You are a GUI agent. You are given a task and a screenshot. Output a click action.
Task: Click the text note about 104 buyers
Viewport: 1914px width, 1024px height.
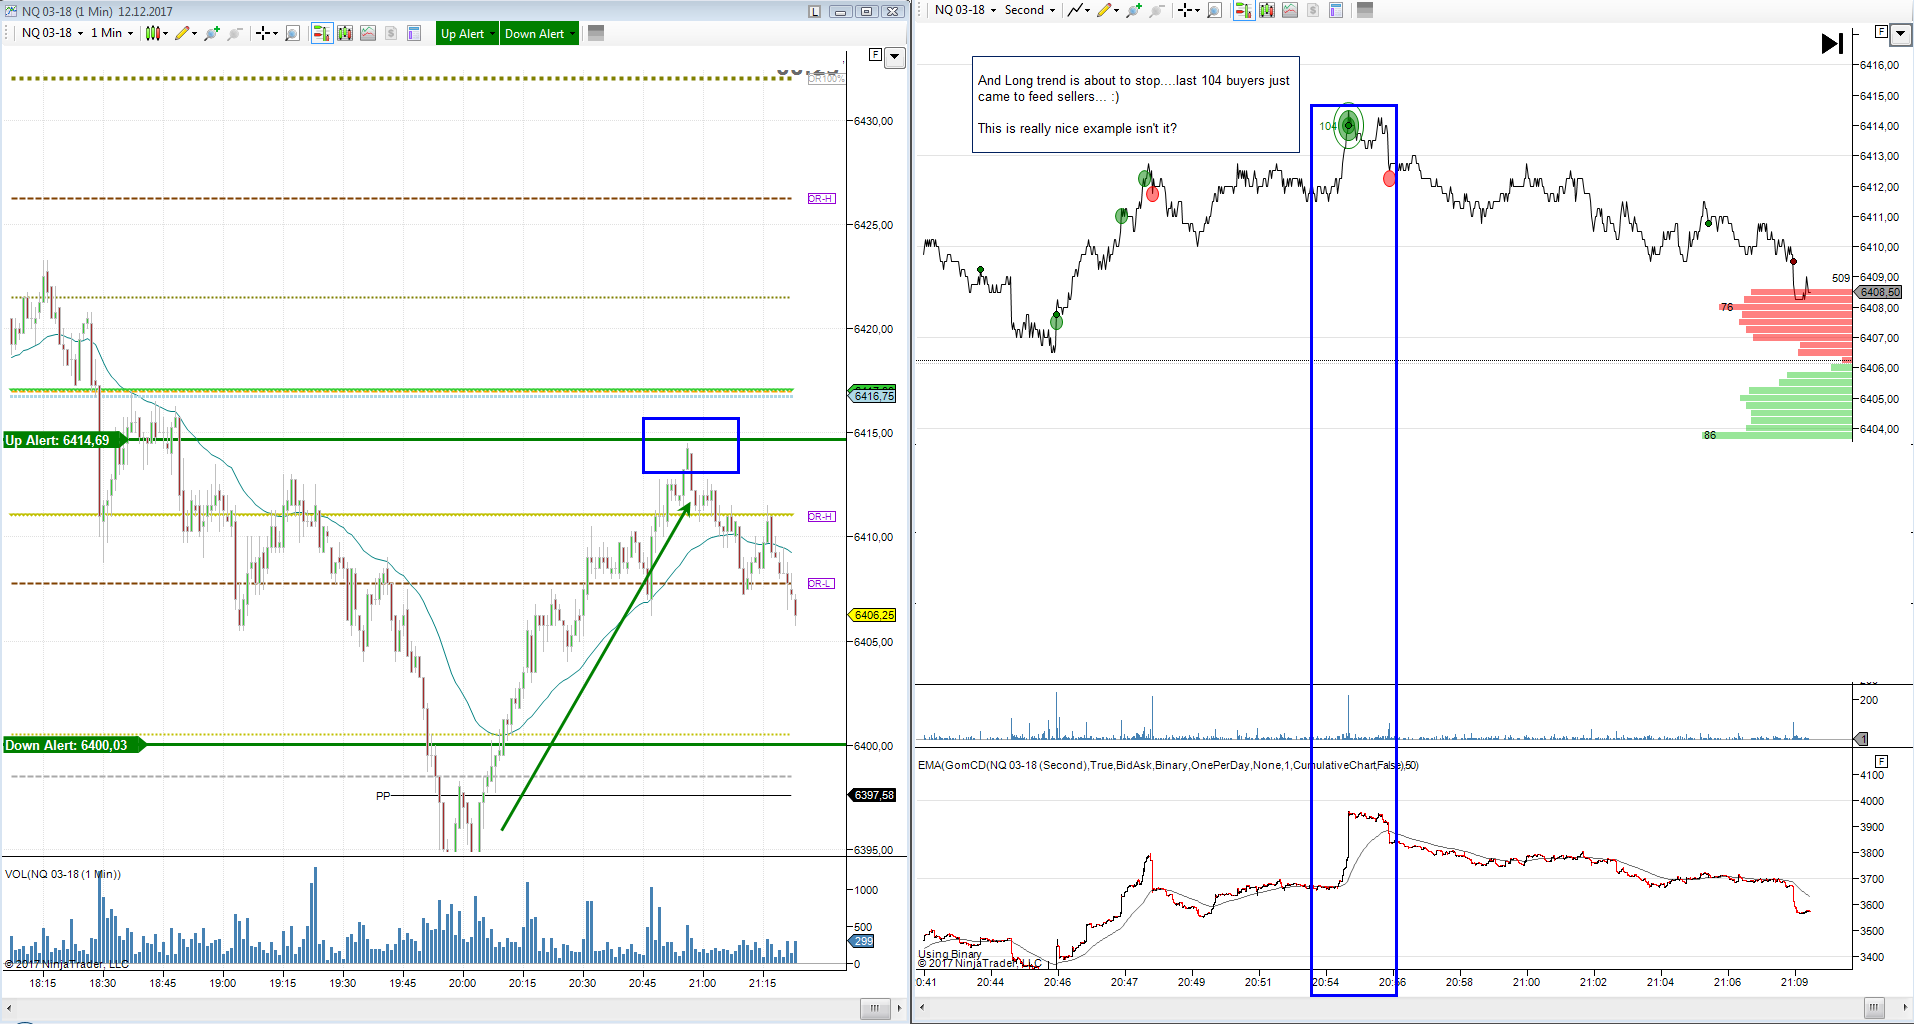(x=1135, y=104)
